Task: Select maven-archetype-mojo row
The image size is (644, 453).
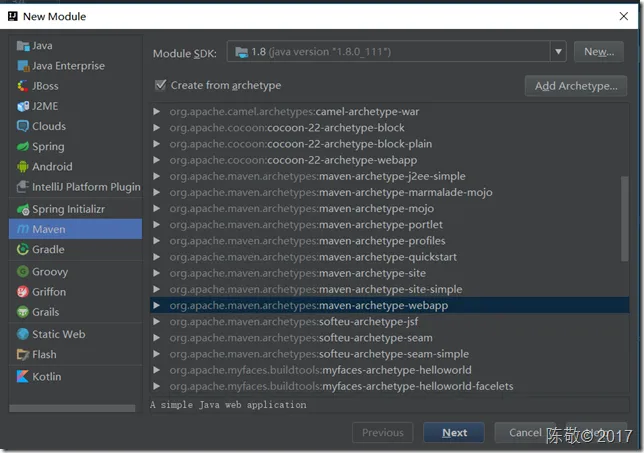Action: click(x=389, y=208)
